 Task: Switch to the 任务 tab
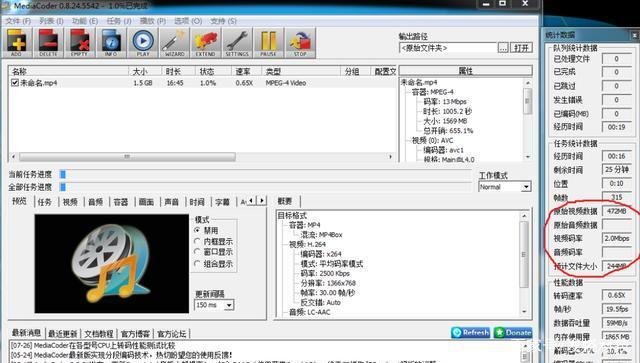tap(45, 202)
